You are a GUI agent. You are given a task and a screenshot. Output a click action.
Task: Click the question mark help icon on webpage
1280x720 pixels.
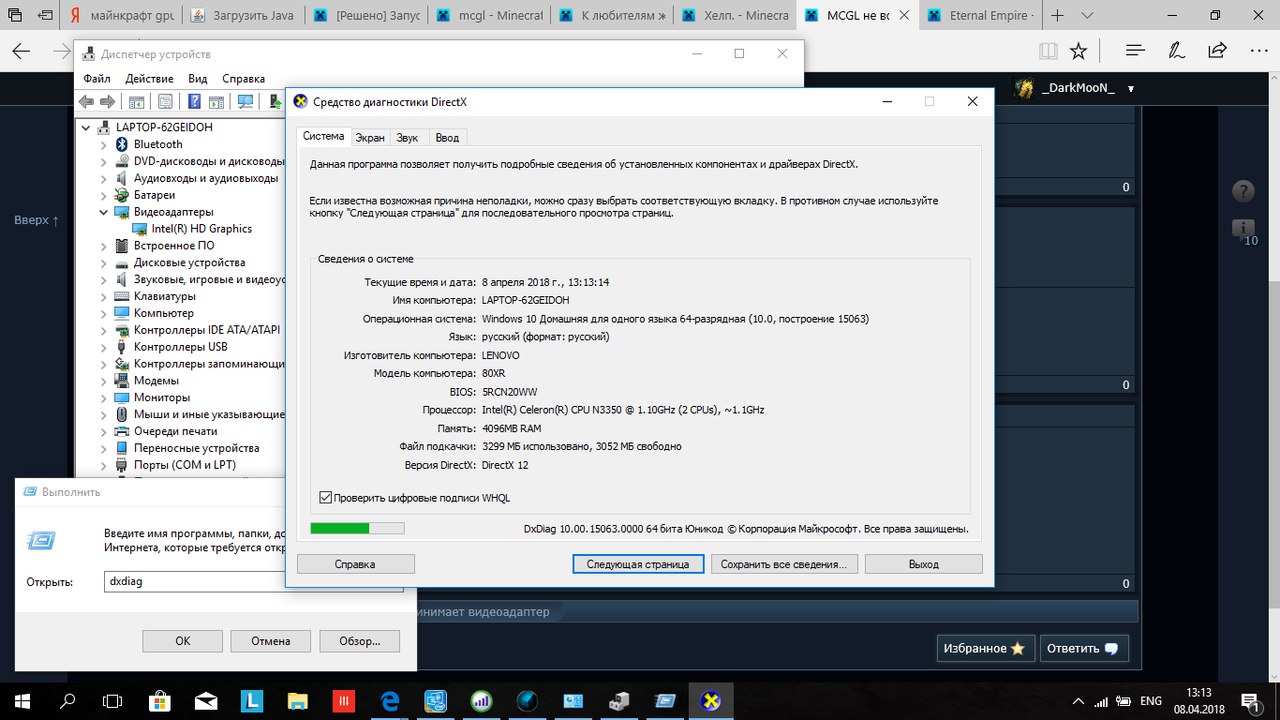pos(1243,191)
